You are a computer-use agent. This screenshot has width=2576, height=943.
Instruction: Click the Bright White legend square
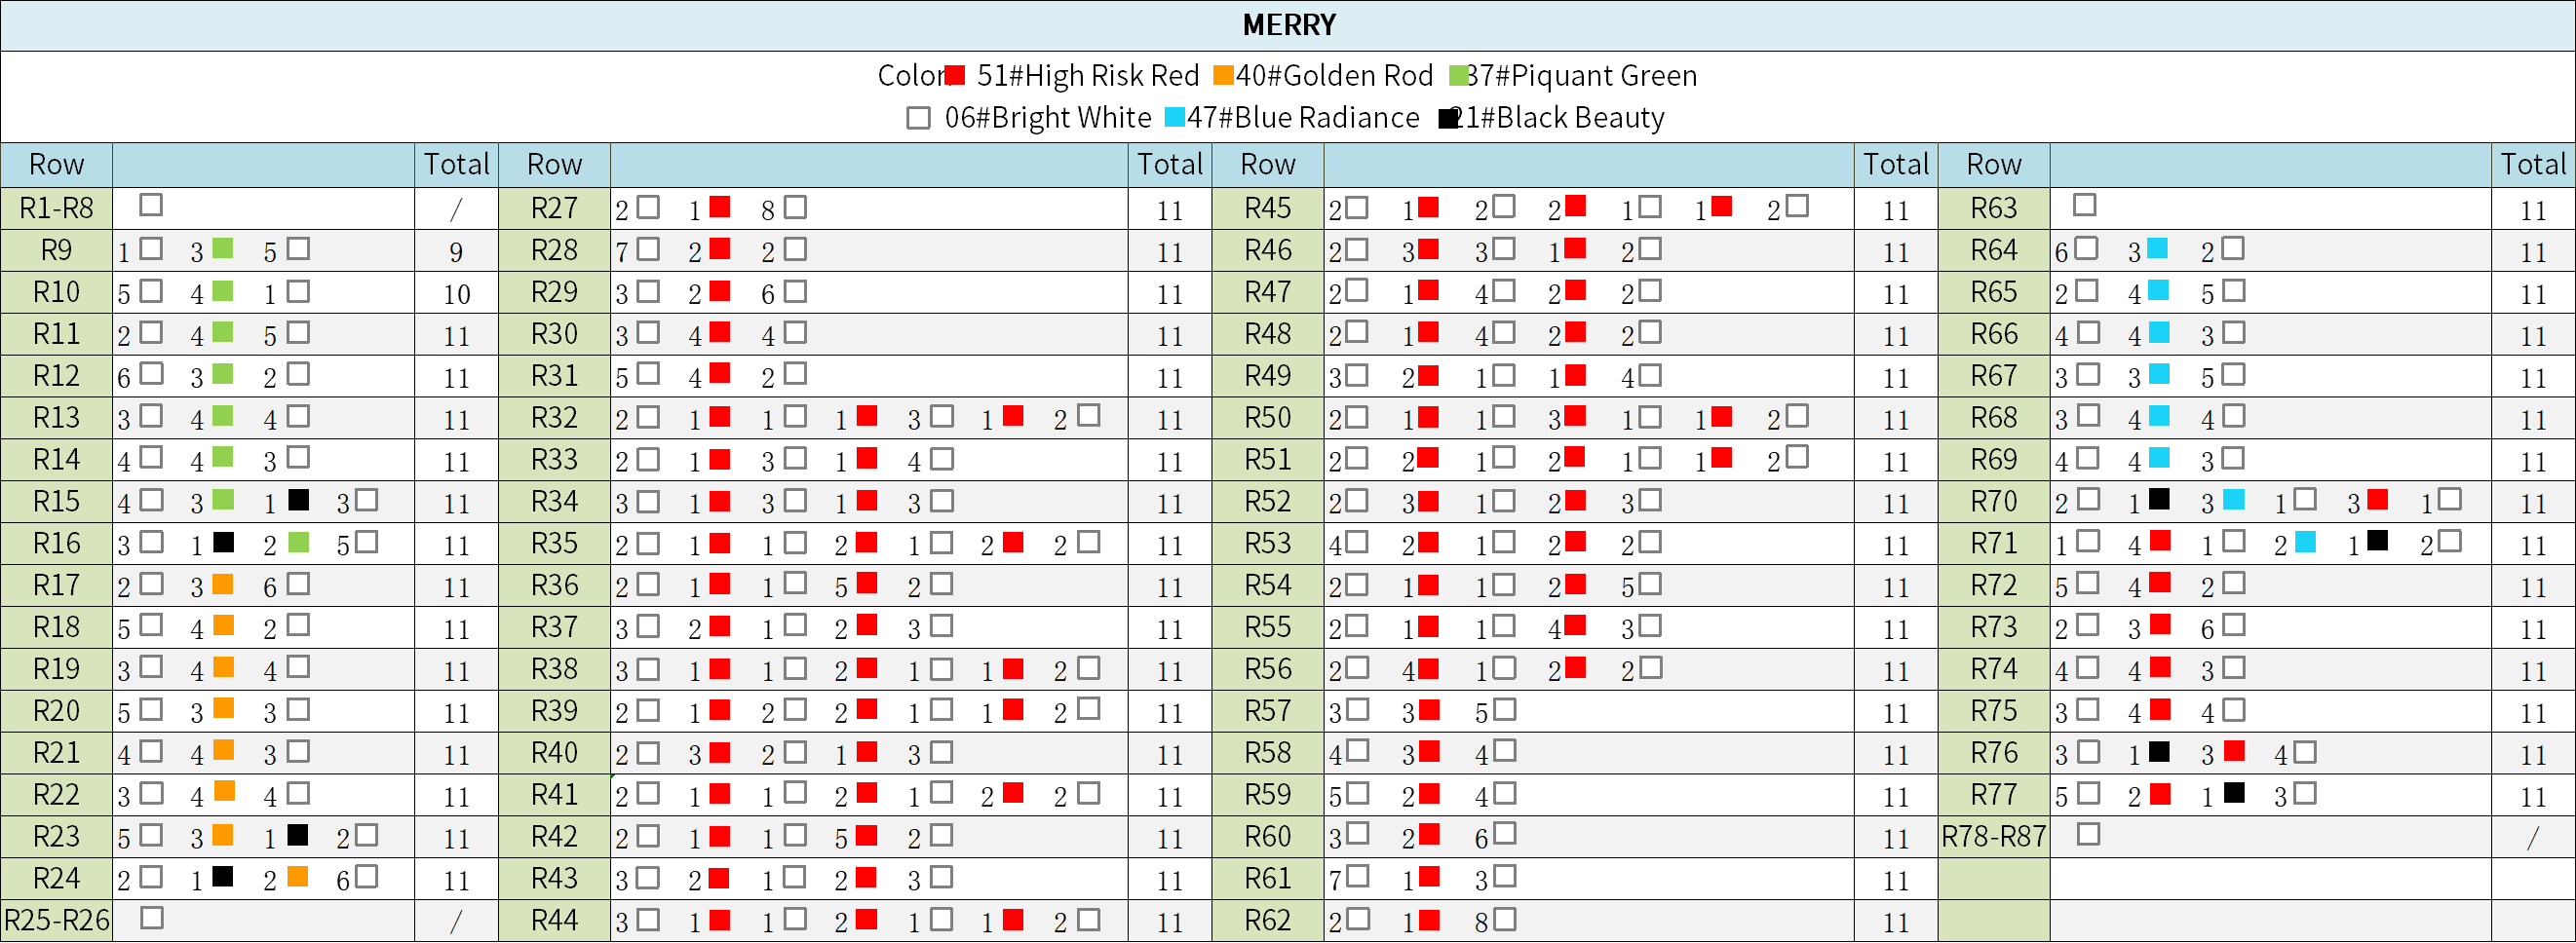pos(918,118)
